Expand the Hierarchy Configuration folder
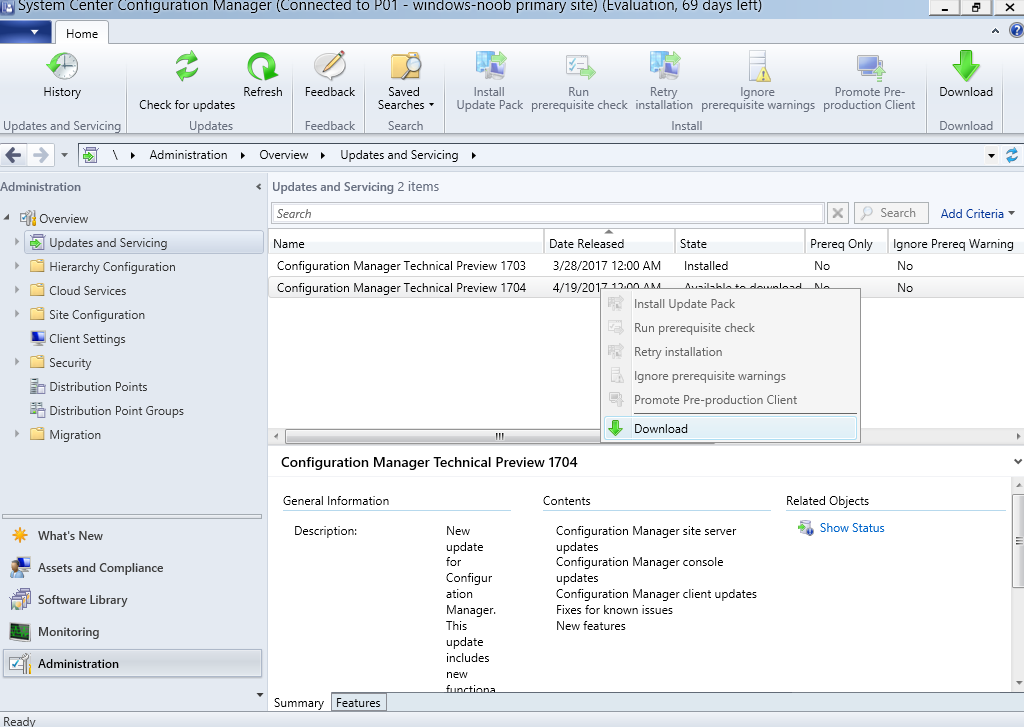1024x727 pixels. 17,266
